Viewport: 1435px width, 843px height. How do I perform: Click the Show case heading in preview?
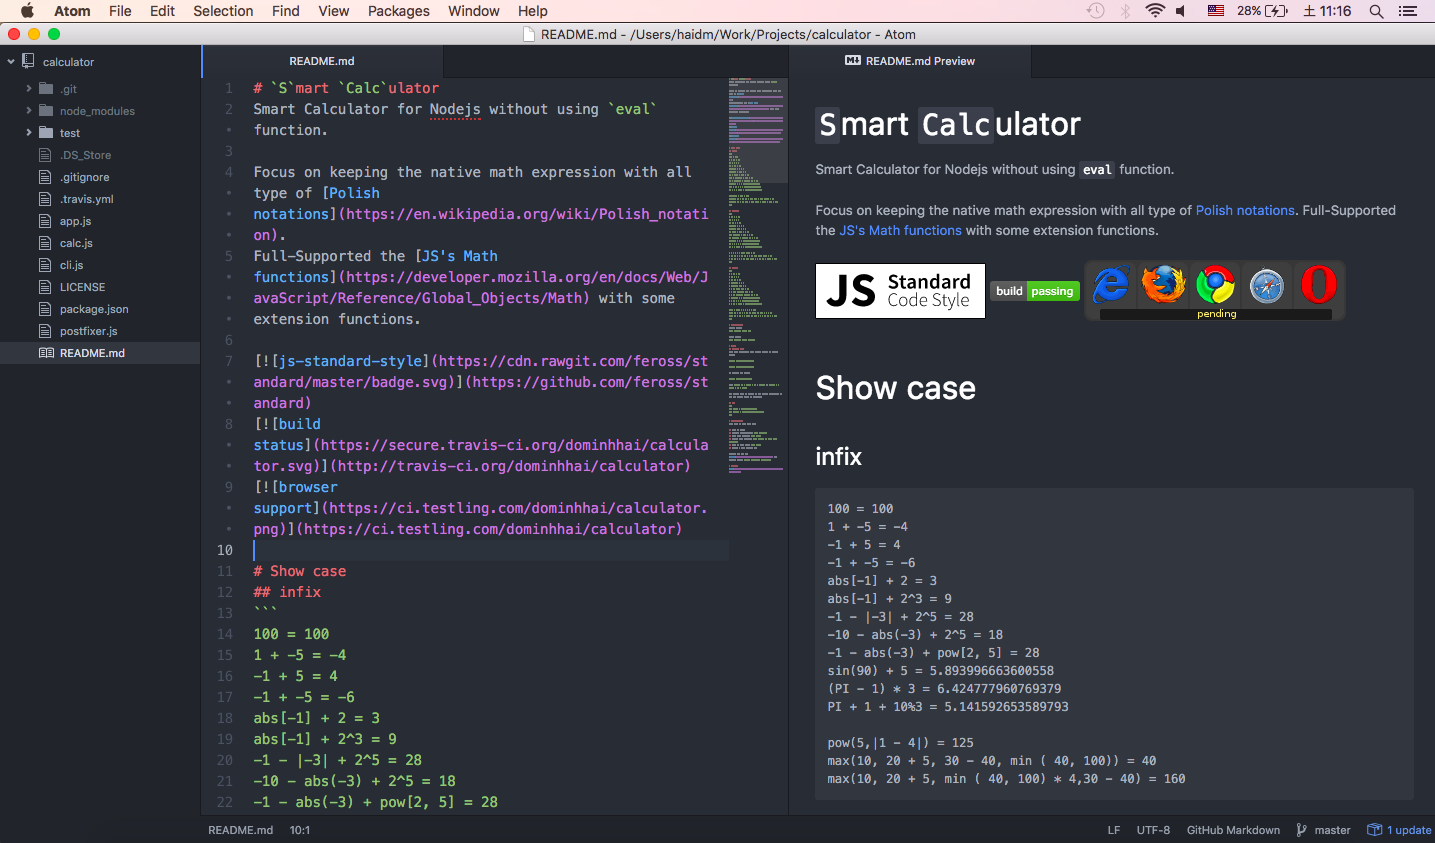tap(895, 388)
